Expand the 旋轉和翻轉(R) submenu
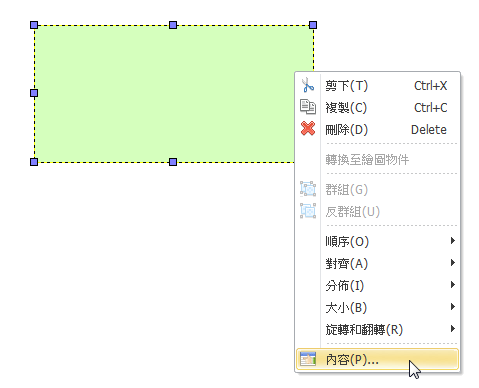Image resolution: width=479 pixels, height=388 pixels. (377, 329)
